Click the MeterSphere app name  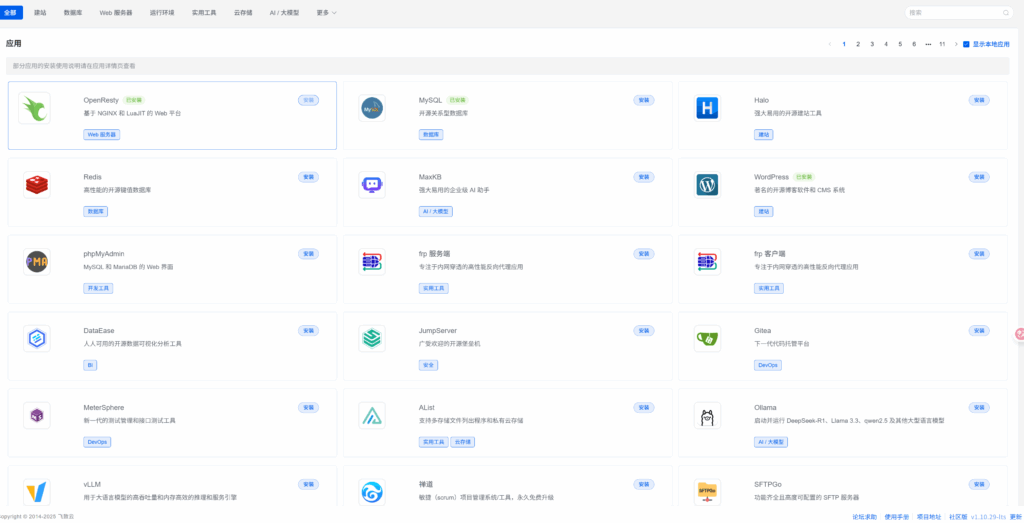(104, 407)
